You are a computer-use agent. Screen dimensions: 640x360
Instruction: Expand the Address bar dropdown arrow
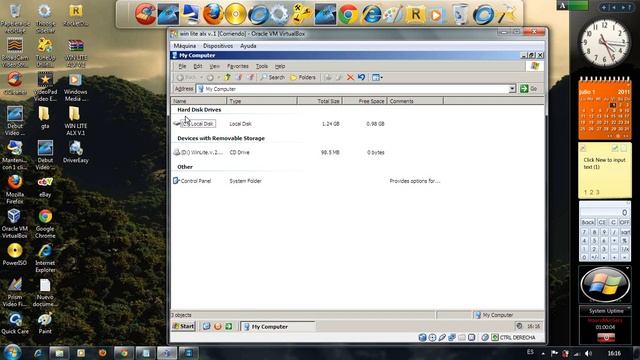(x=512, y=89)
